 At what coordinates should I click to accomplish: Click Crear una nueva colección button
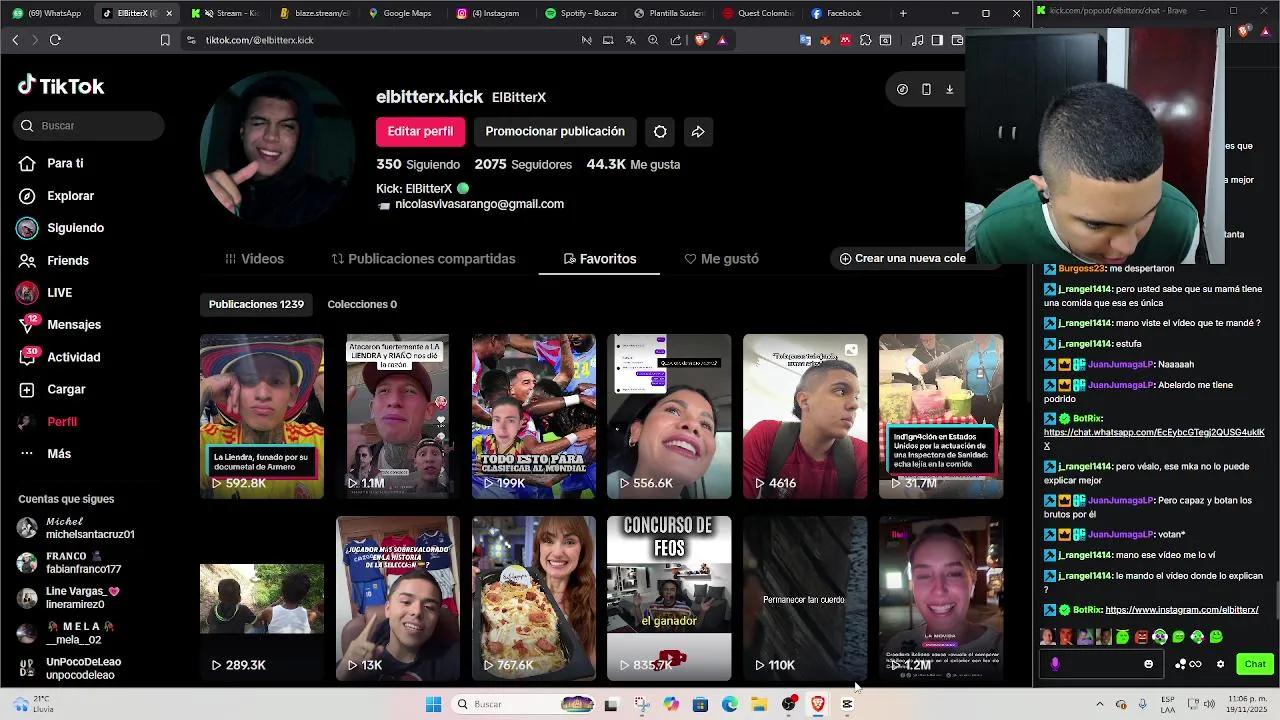click(903, 258)
